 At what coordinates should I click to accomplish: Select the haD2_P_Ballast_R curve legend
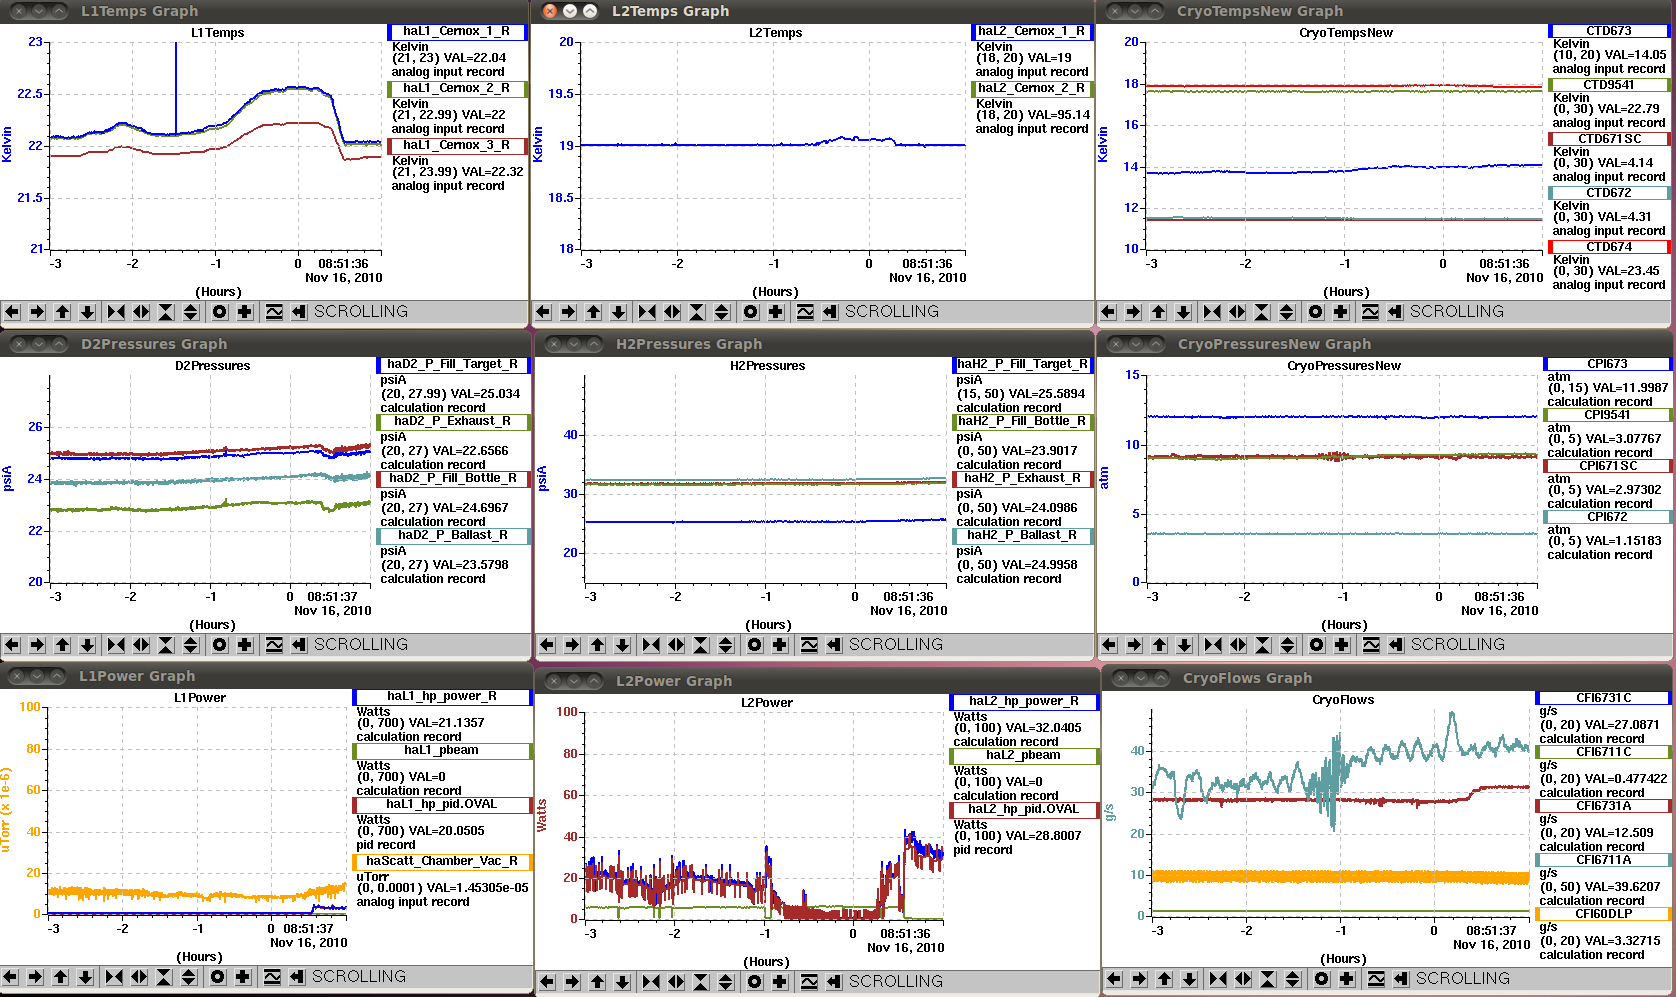tap(453, 536)
